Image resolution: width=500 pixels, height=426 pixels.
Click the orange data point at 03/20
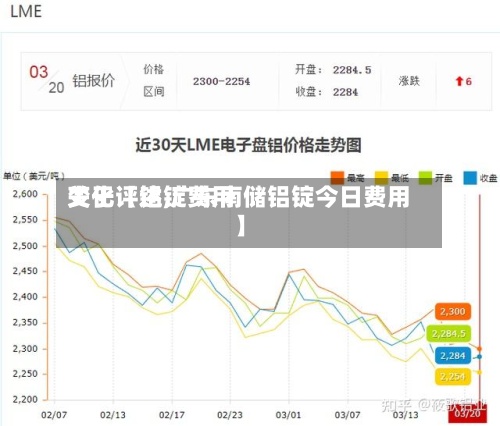[479, 349]
